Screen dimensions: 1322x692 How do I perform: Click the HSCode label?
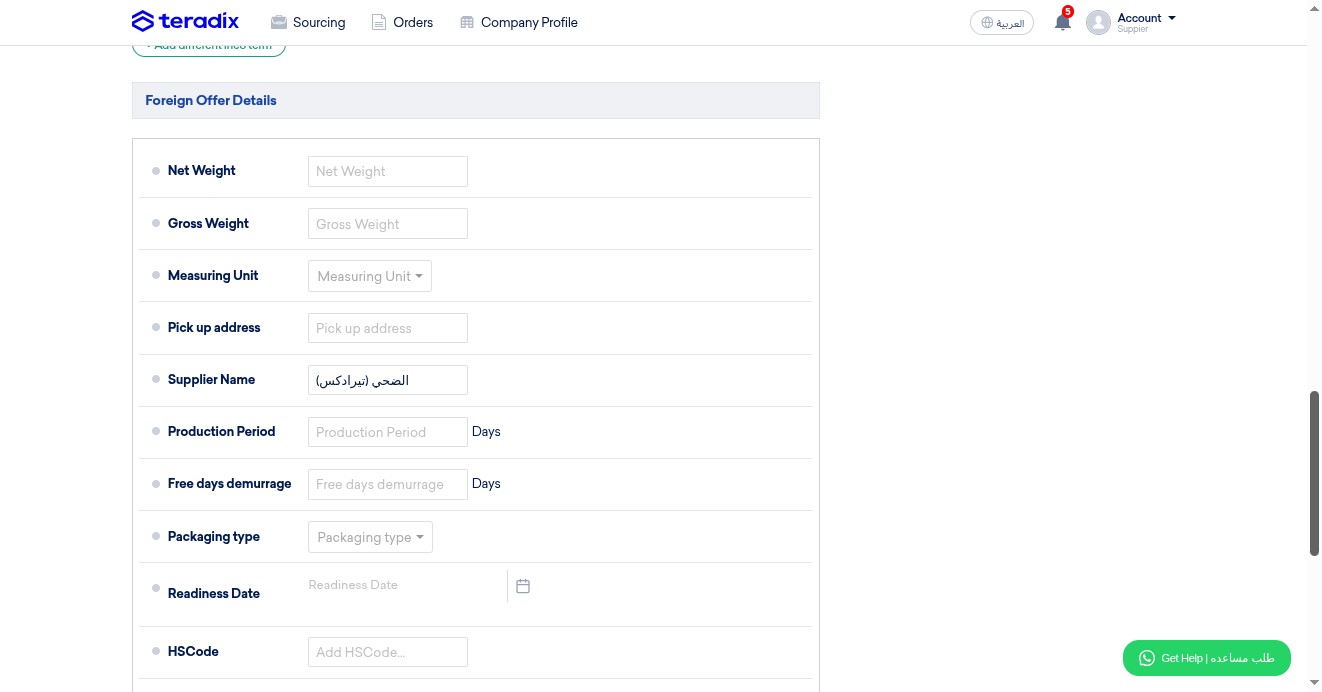pyautogui.click(x=193, y=652)
